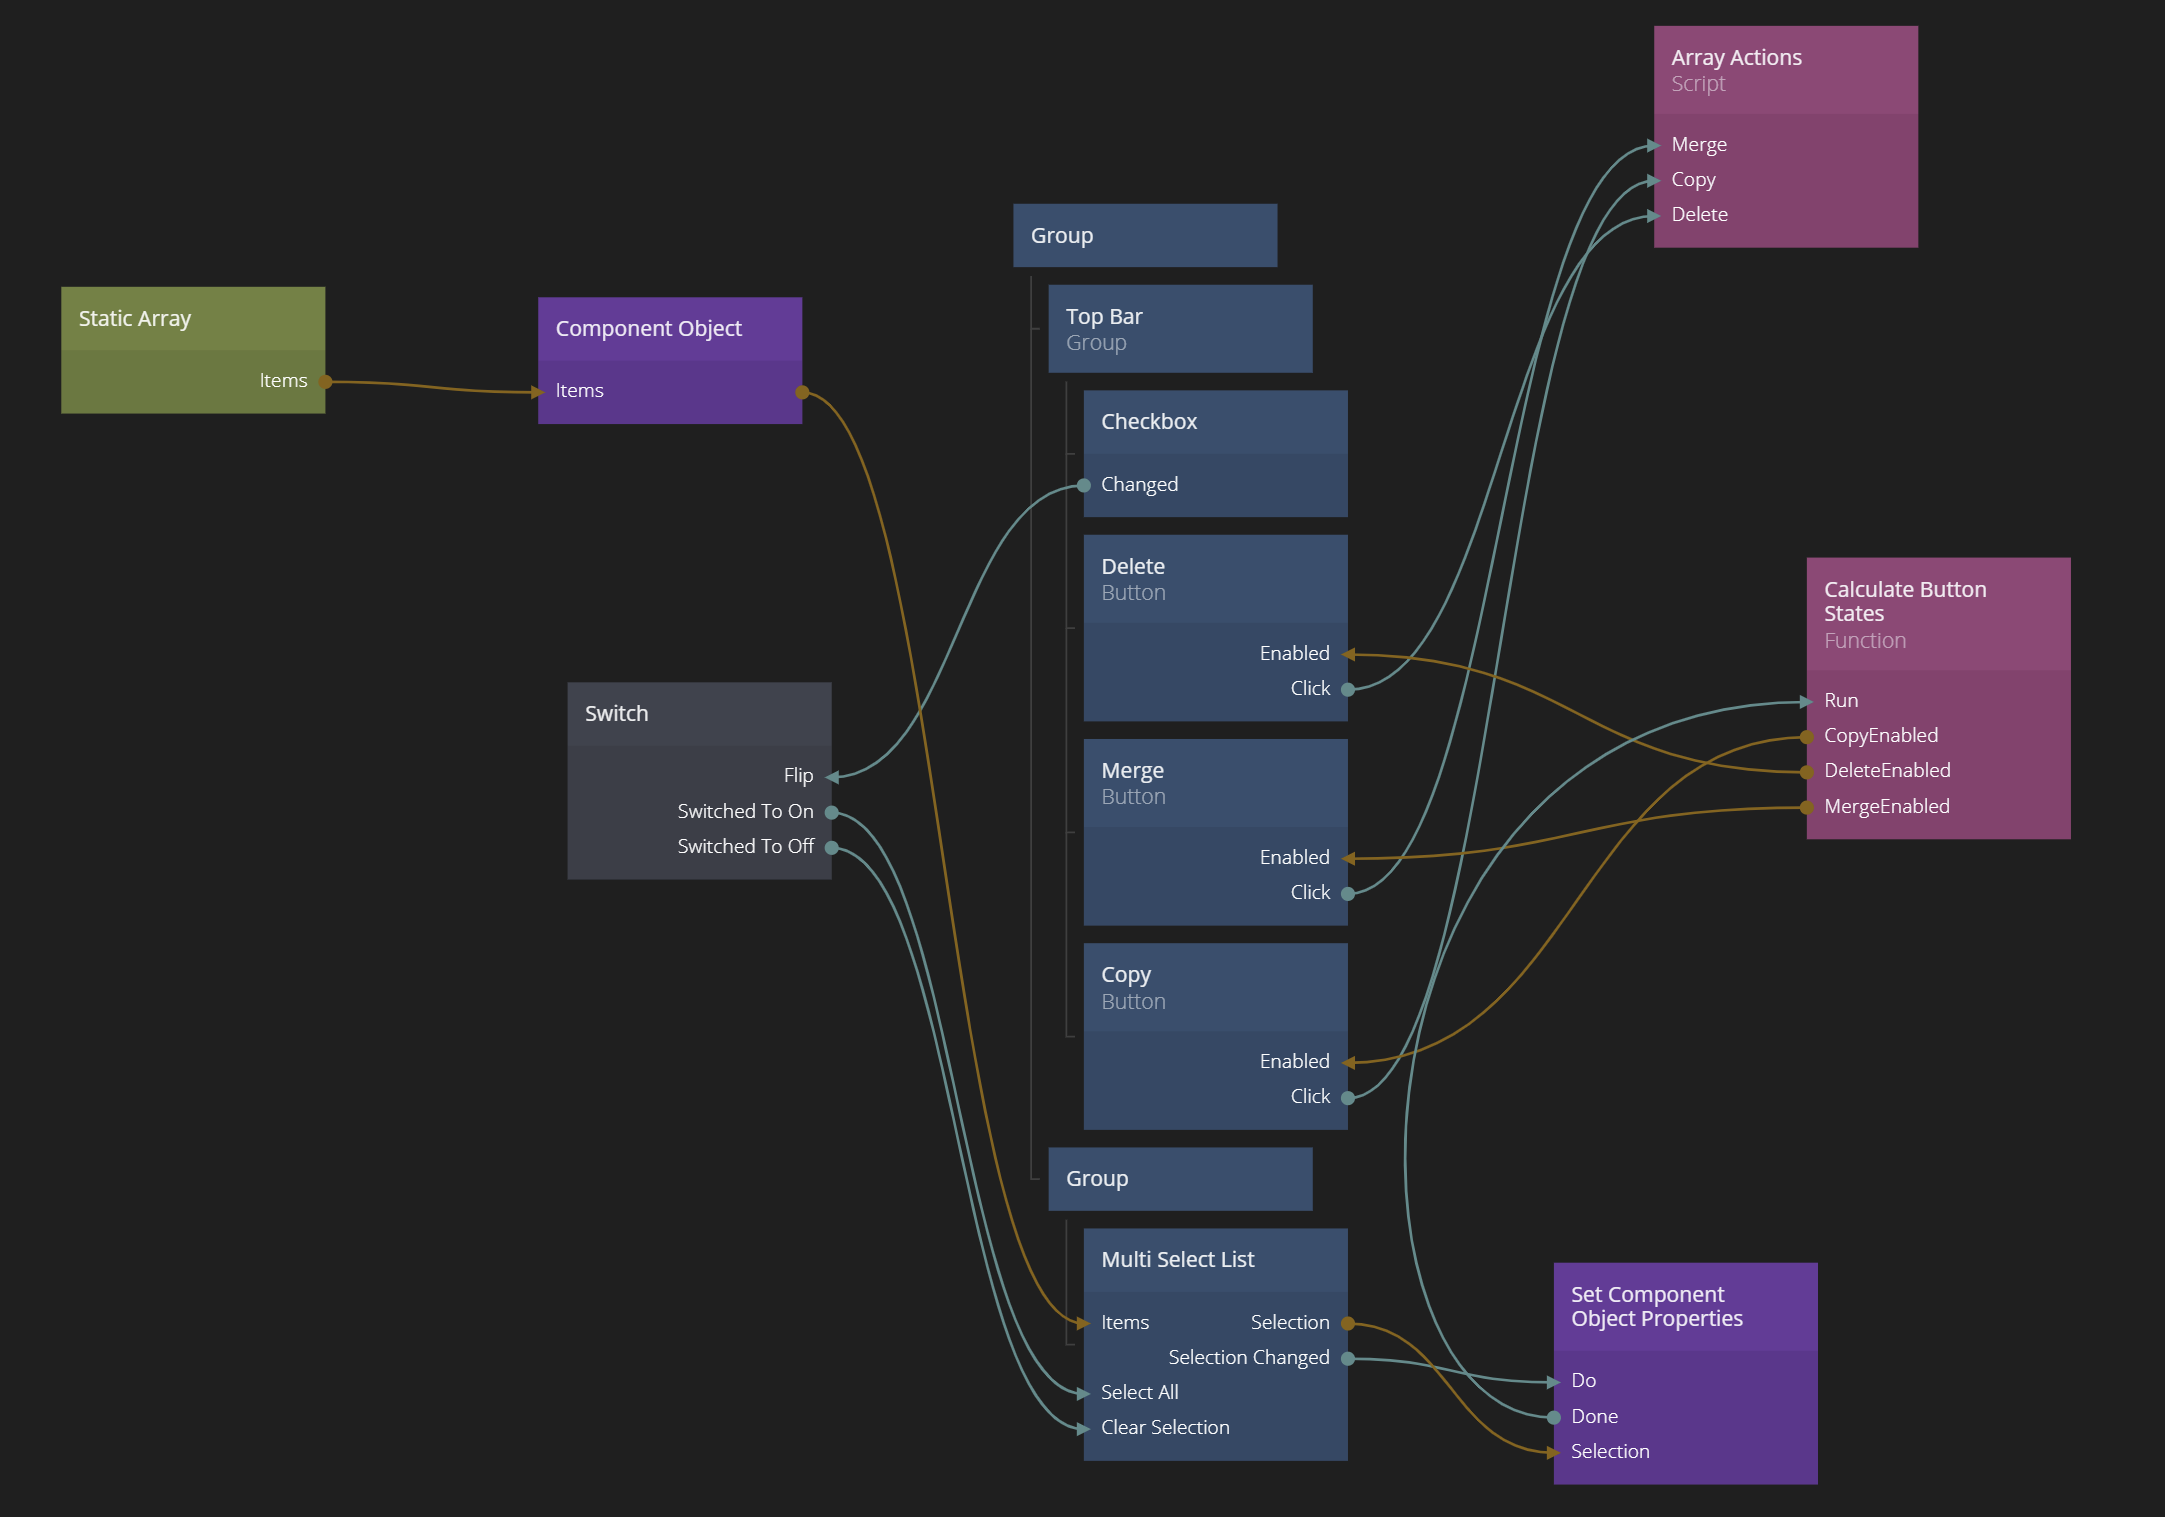Click the Items output port on Static Array
The height and width of the screenshot is (1517, 2165).
tap(325, 382)
